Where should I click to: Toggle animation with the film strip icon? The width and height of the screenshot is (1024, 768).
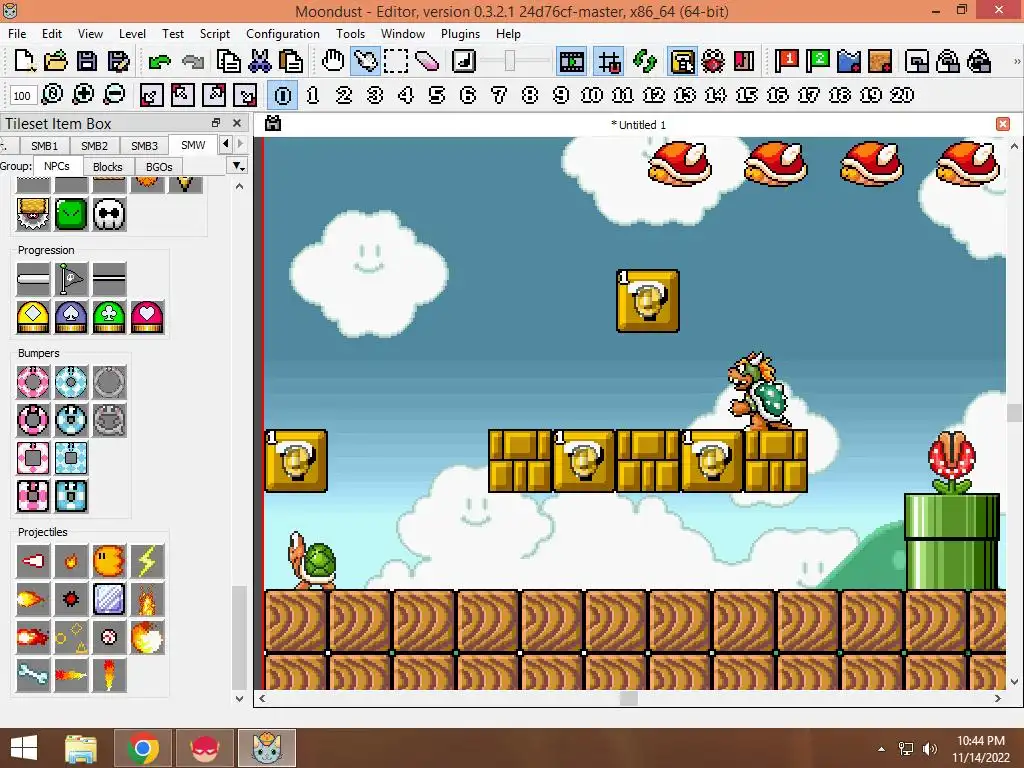(571, 61)
